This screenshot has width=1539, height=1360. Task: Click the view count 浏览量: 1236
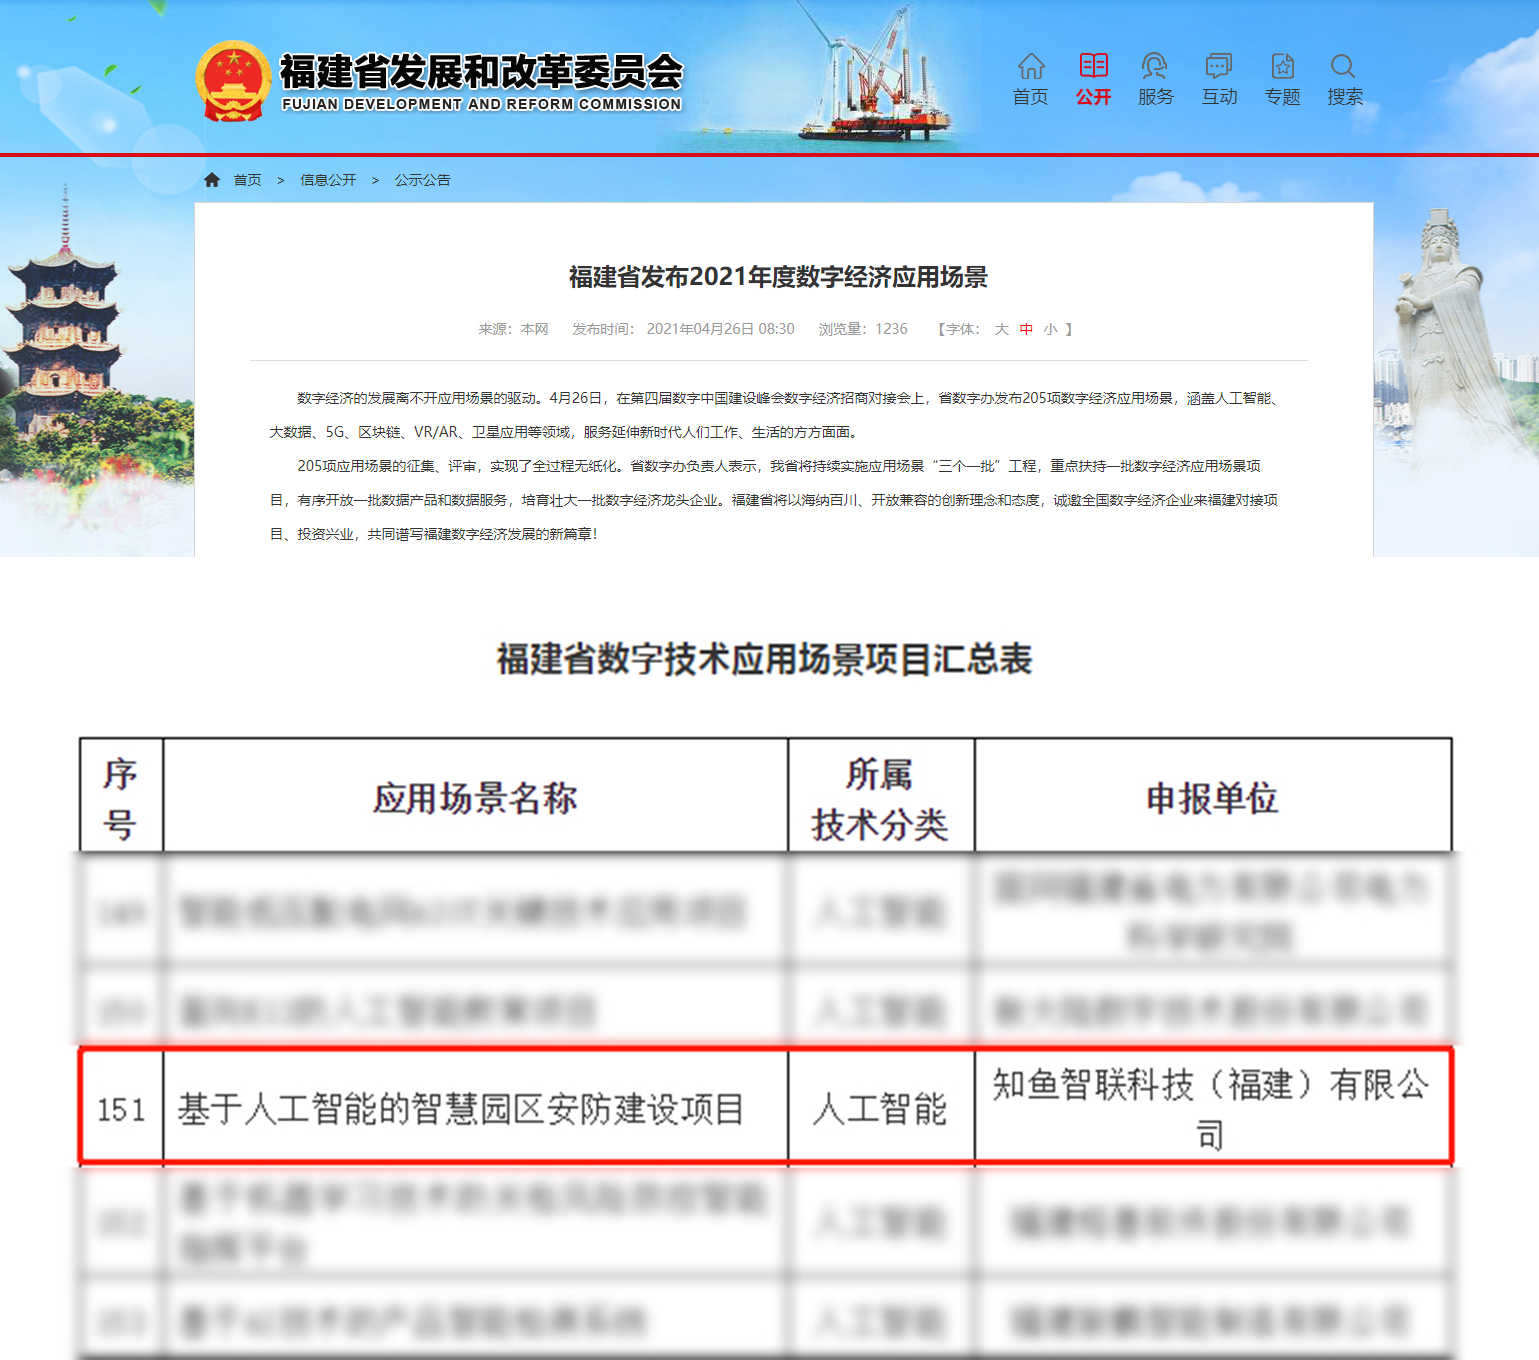[863, 329]
